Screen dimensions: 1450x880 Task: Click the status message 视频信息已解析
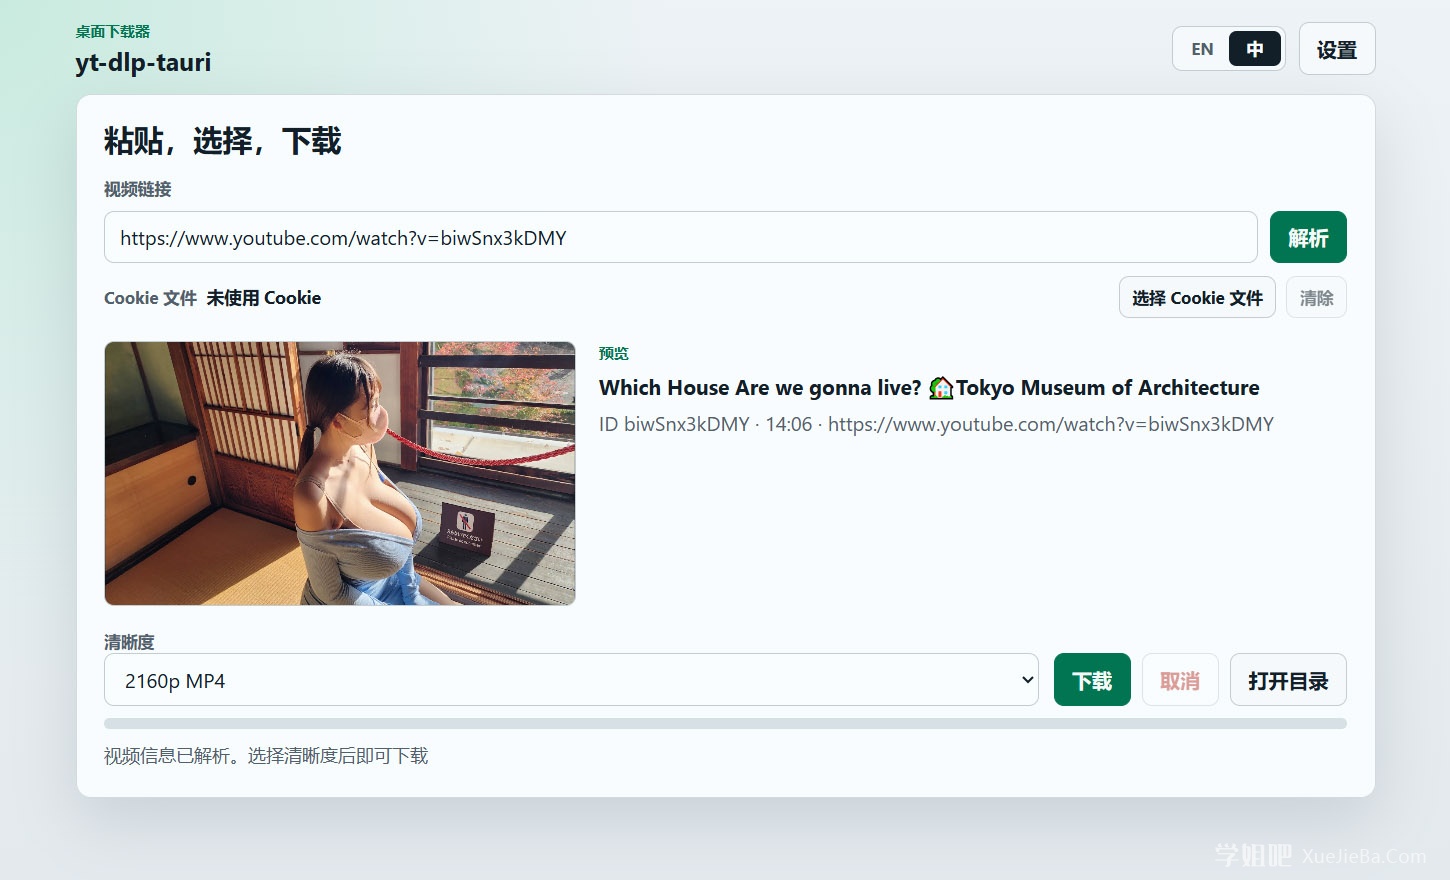(266, 756)
